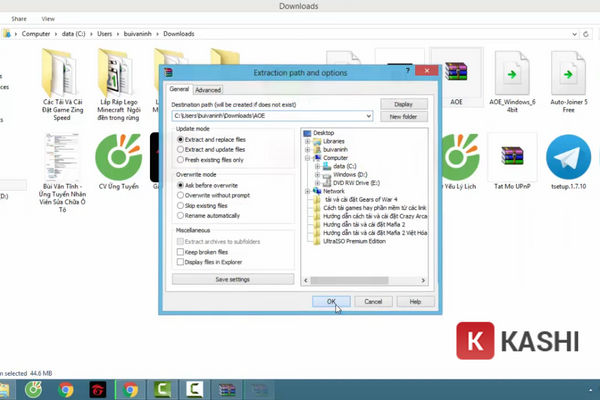This screenshot has height=400, width=600.
Task: Open the AOE RAR archive file
Action: click(x=456, y=77)
